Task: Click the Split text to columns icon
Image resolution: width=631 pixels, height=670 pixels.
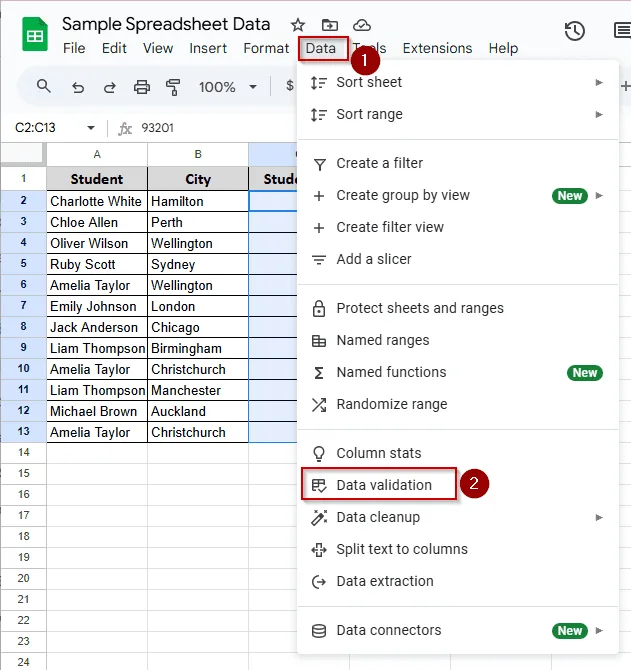Action: click(319, 550)
